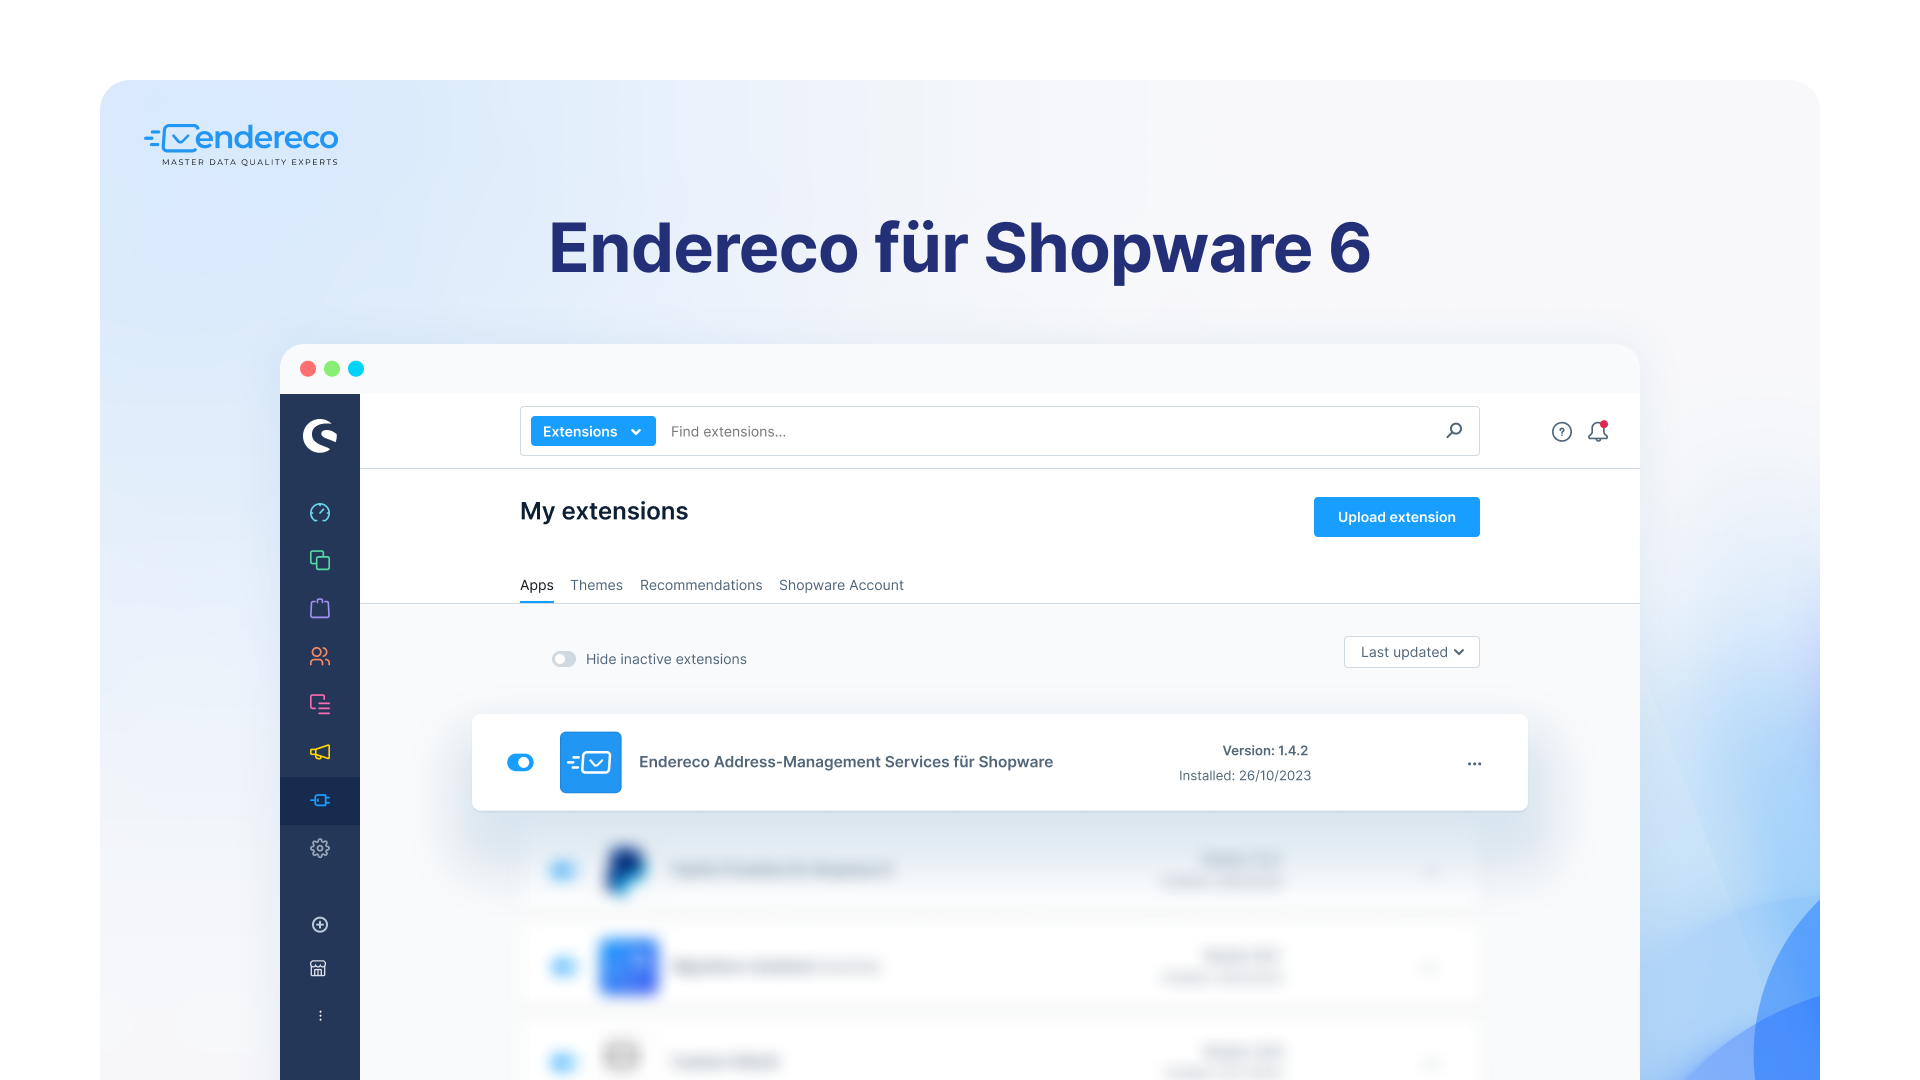Click the three-dot menu on Endereco extension
Image resolution: width=1920 pixels, height=1080 pixels.
click(1474, 764)
